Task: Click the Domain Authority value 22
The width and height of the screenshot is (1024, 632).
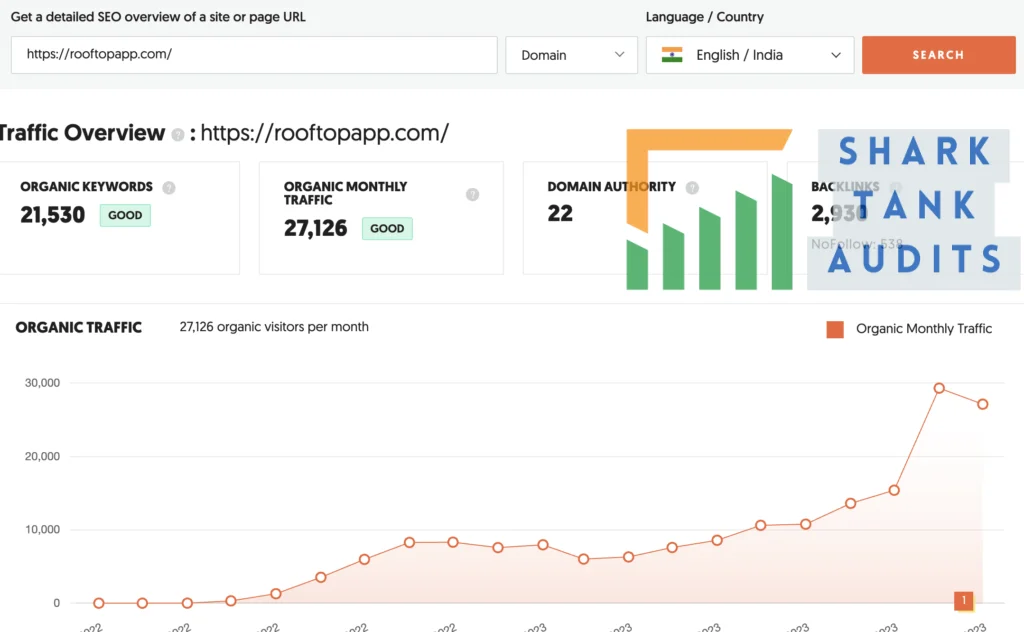Action: [560, 213]
